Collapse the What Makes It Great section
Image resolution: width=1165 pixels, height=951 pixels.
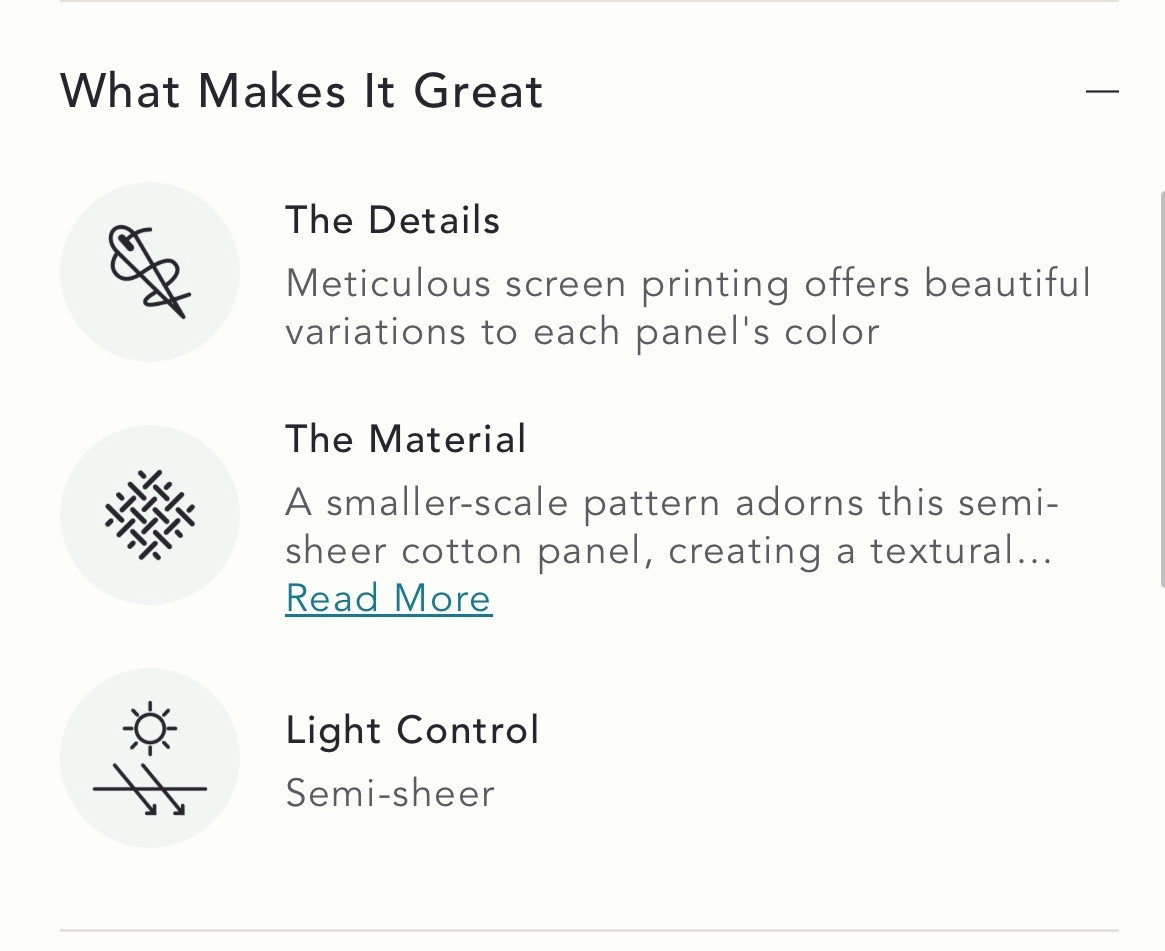coord(1102,91)
